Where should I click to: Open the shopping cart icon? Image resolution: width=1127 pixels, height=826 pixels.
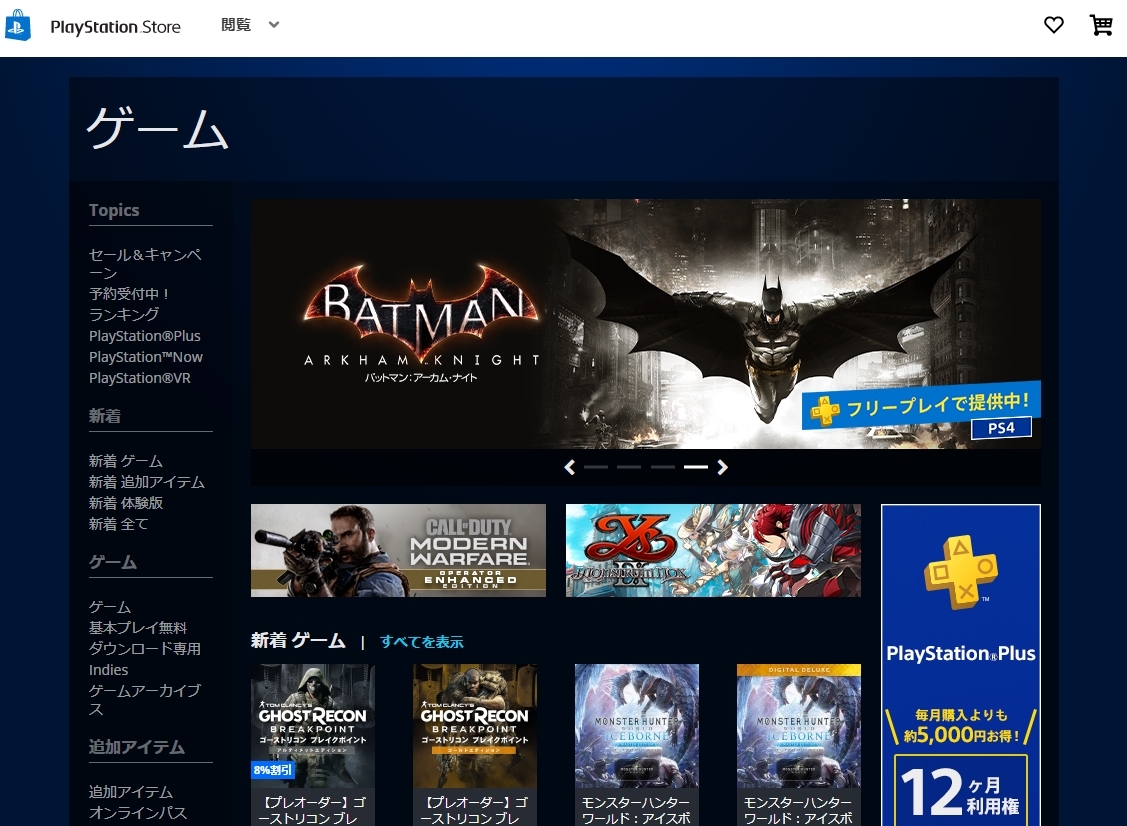[x=1101, y=25]
